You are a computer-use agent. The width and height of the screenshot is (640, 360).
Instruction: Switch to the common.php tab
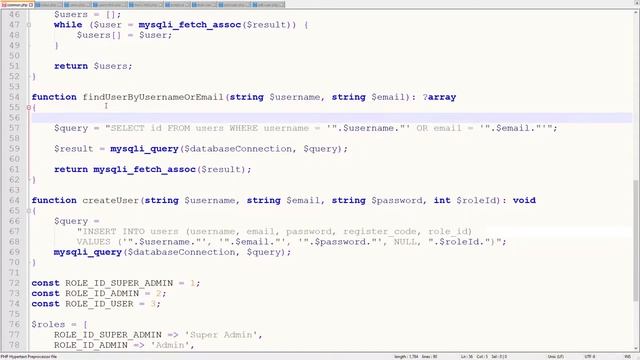point(16,5)
